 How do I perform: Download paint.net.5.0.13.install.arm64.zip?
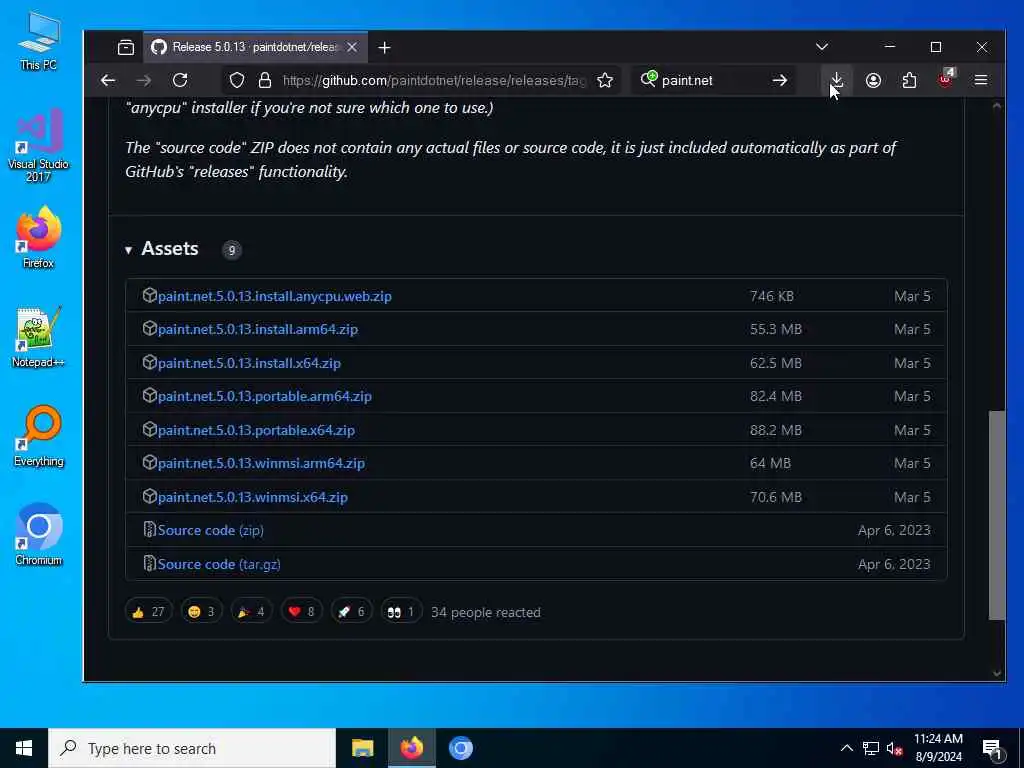(x=257, y=329)
